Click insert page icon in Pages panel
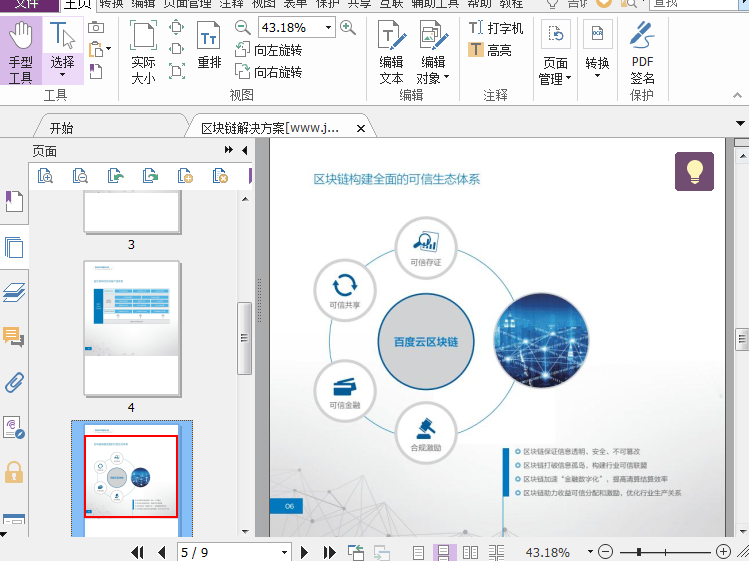The height and width of the screenshot is (561, 749). (x=185, y=176)
